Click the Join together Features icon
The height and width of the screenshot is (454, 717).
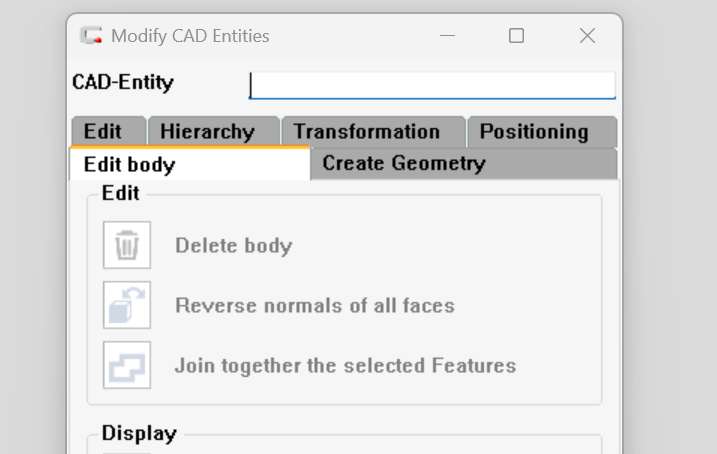pos(127,365)
